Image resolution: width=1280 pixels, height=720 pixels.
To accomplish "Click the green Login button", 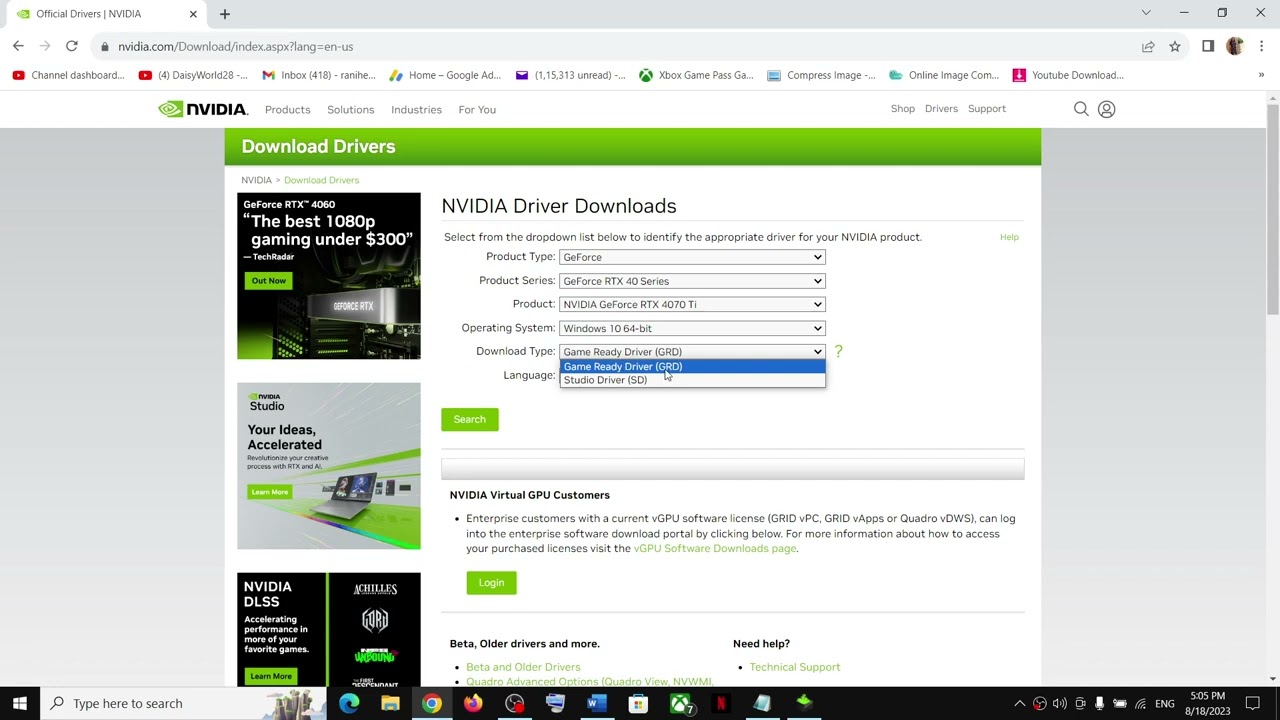I will pyautogui.click(x=491, y=582).
